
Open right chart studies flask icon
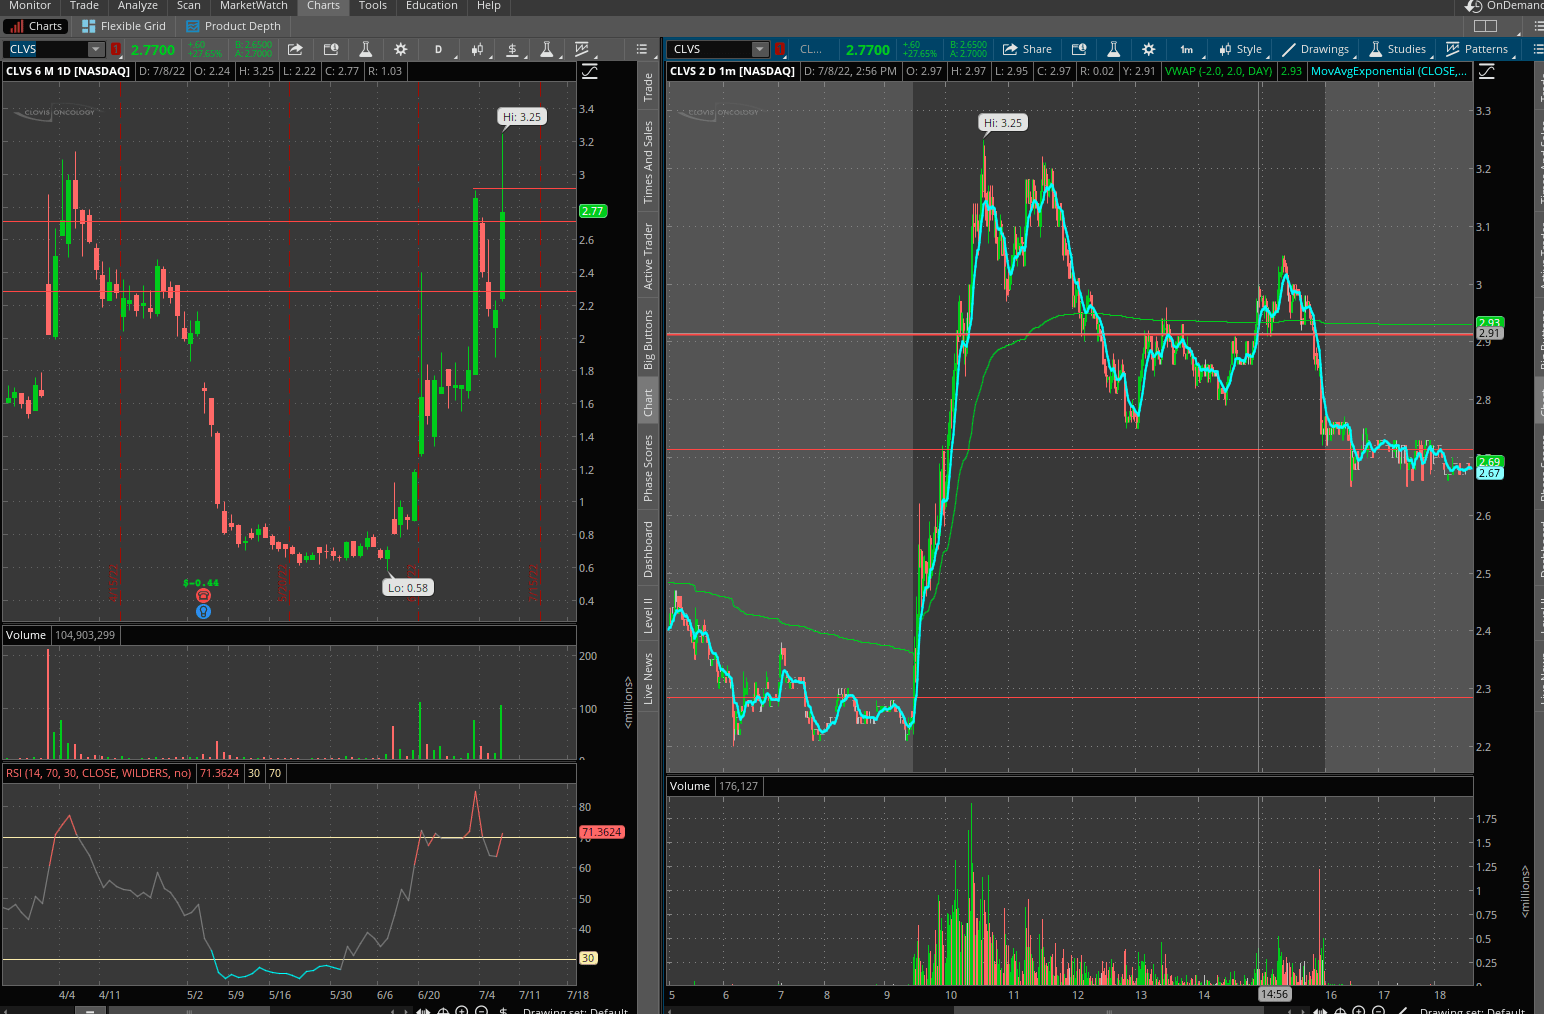(1113, 49)
